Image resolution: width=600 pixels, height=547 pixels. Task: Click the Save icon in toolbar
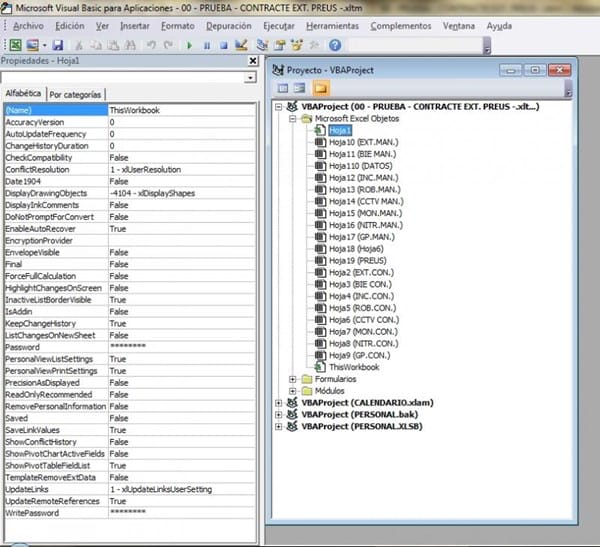(58, 45)
